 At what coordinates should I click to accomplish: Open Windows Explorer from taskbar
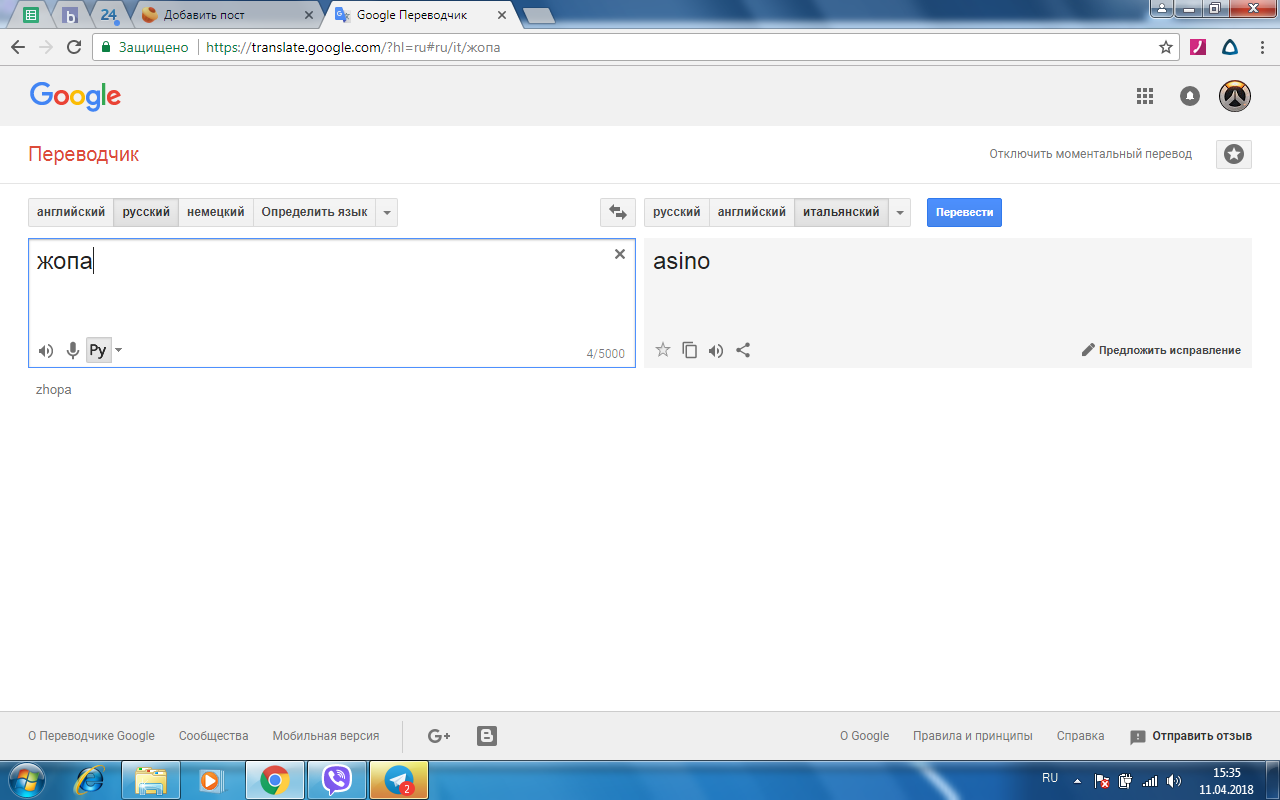coord(151,779)
